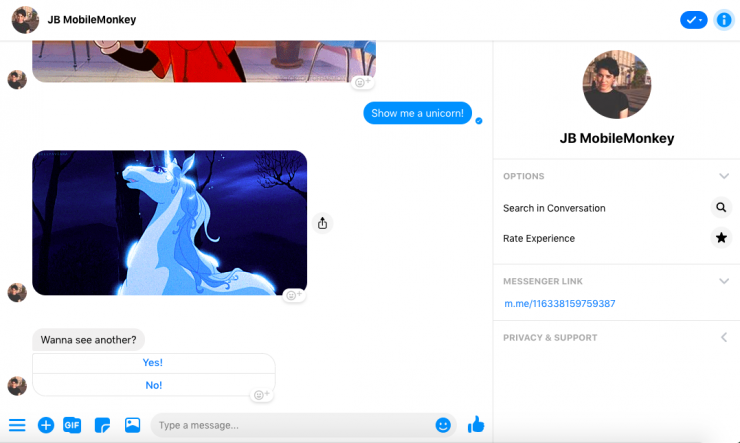The image size is (740, 443).
Task: Send a thumbs-up like
Action: tap(476, 424)
